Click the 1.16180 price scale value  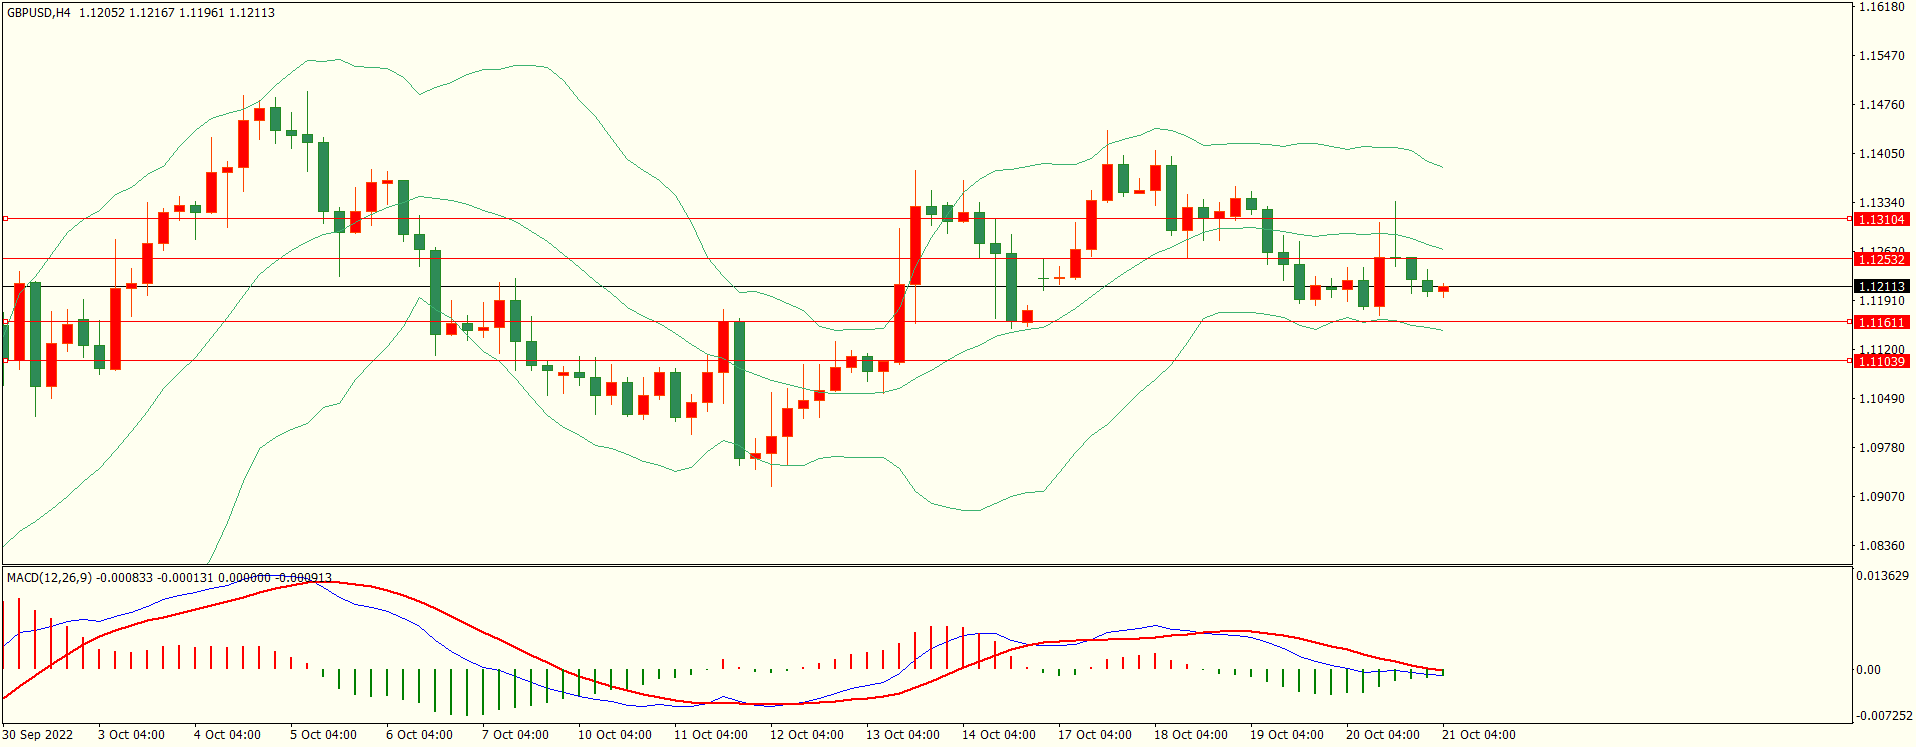tap(1881, 7)
